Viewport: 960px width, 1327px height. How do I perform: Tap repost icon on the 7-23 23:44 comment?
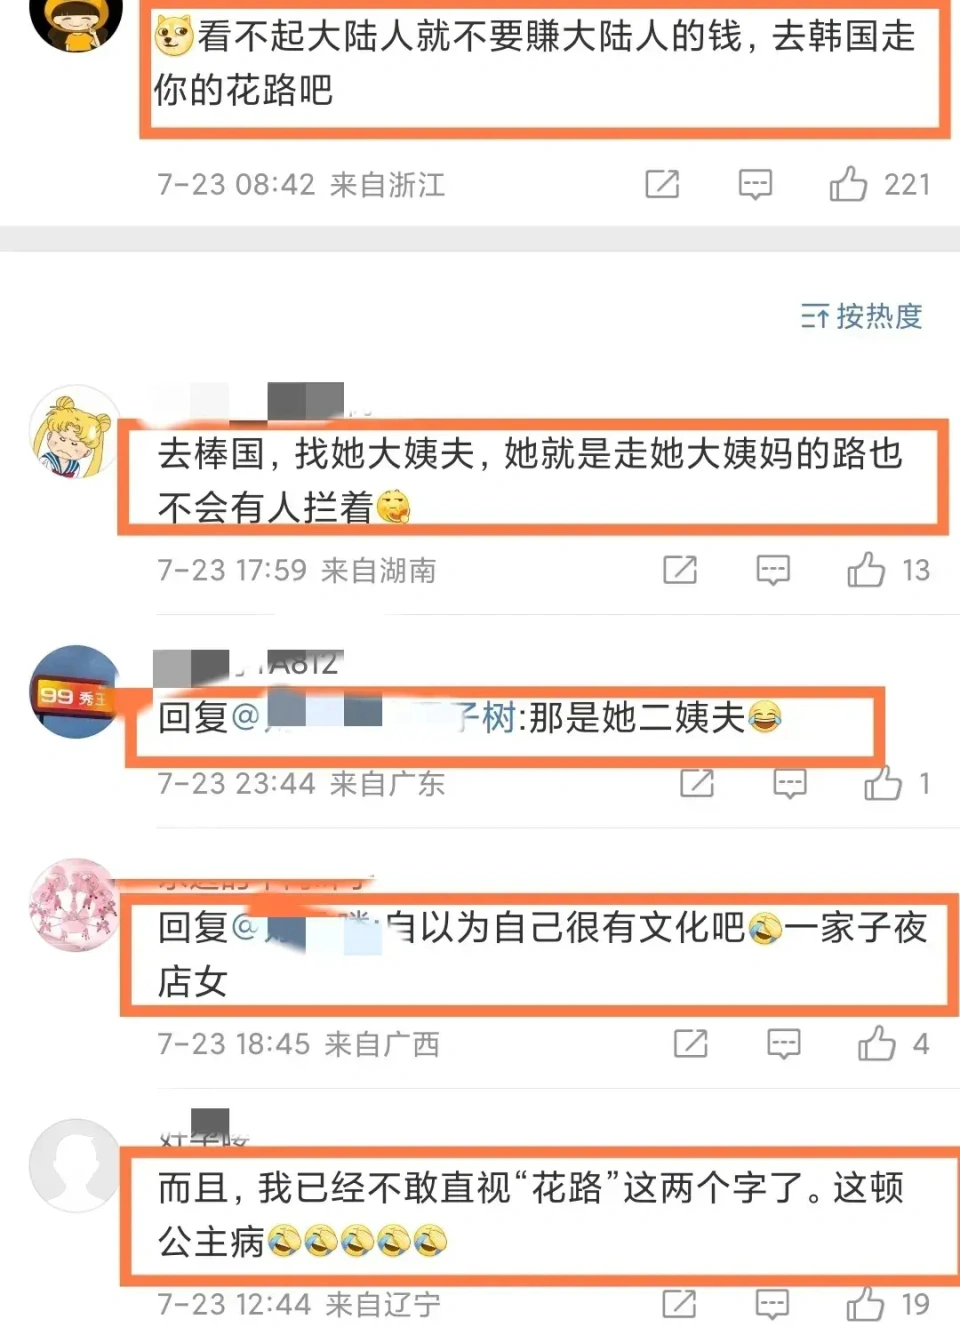(x=697, y=783)
